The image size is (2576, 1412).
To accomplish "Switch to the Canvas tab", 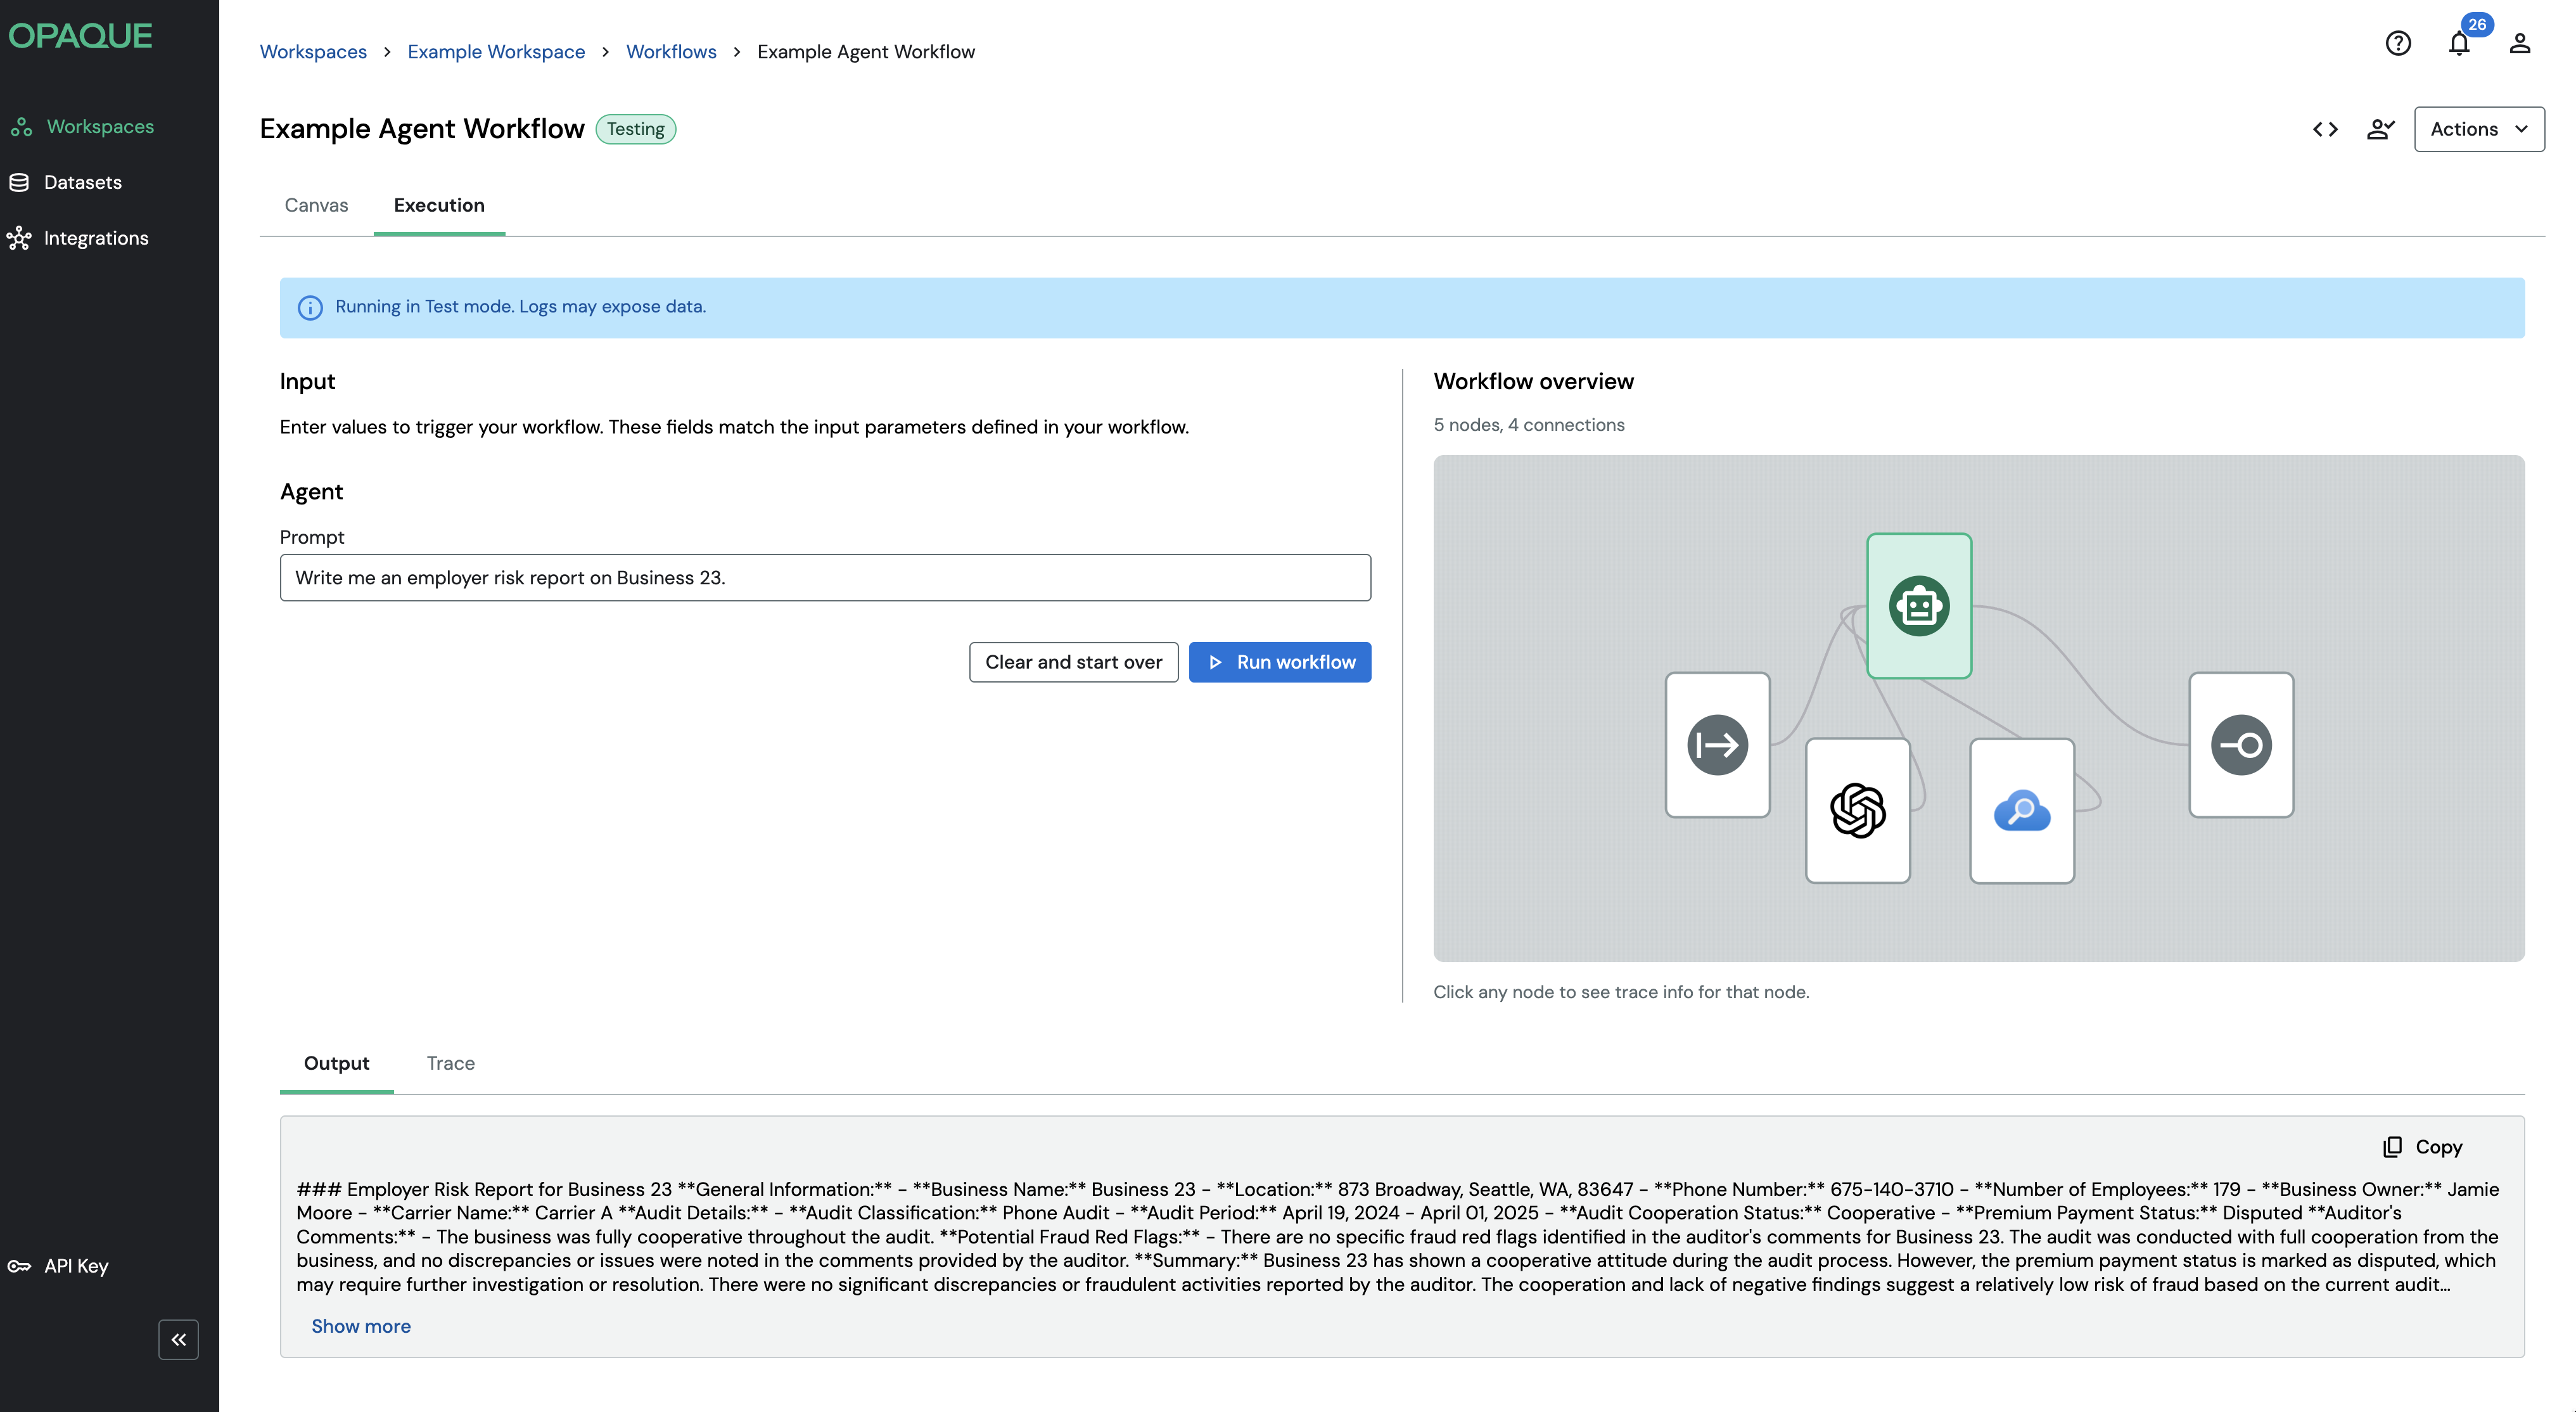I will click(x=316, y=205).
